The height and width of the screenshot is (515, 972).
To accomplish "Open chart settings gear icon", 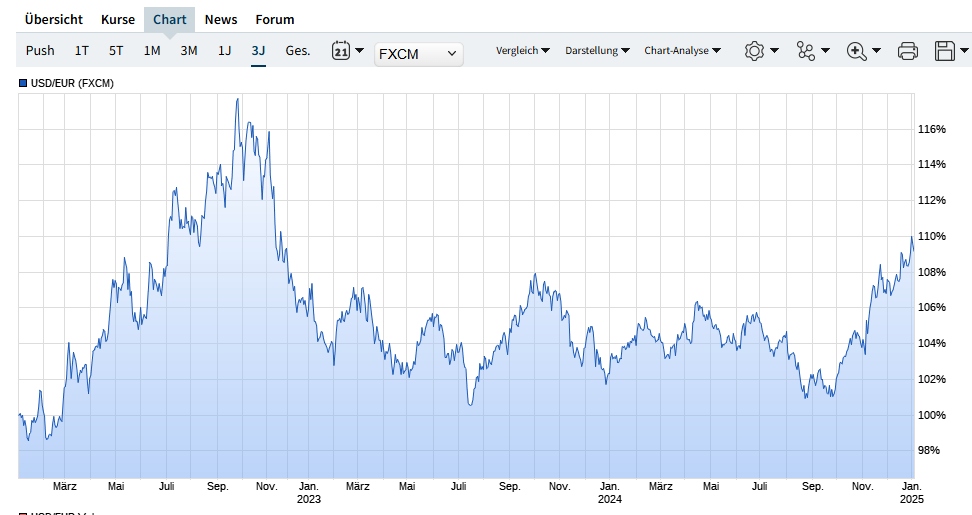I will click(x=754, y=51).
